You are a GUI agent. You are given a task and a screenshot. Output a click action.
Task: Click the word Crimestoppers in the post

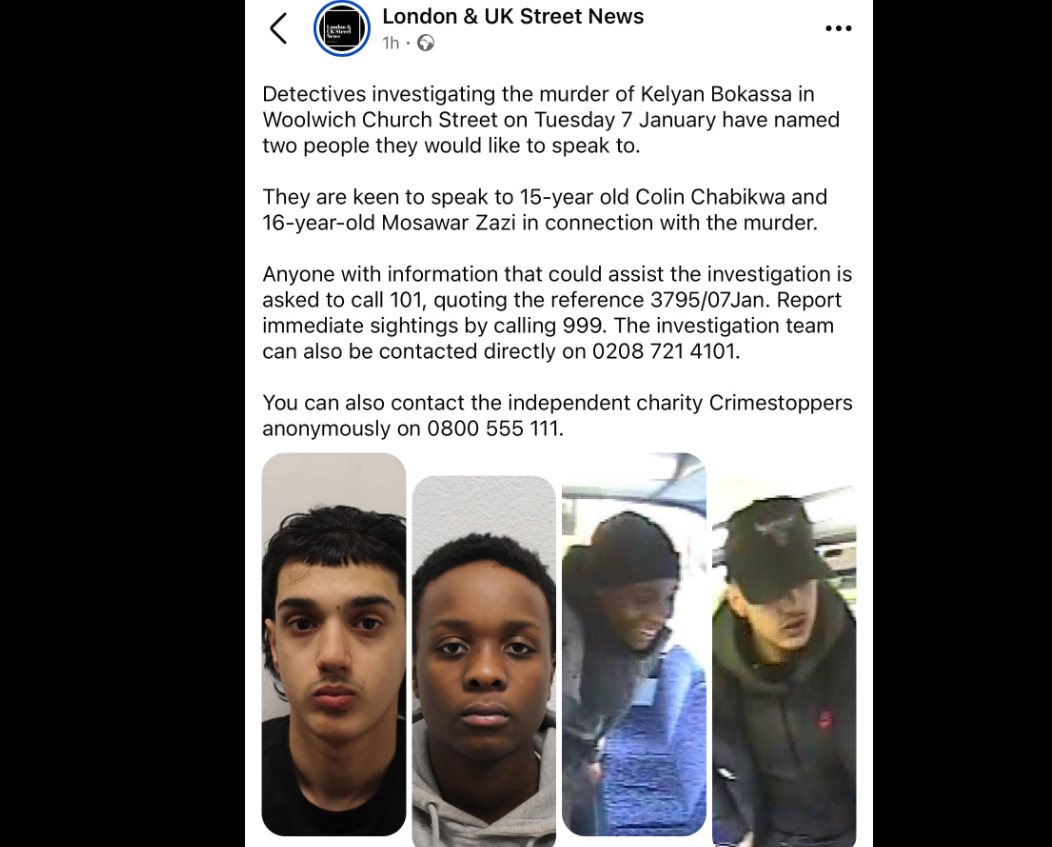pyautogui.click(x=780, y=403)
